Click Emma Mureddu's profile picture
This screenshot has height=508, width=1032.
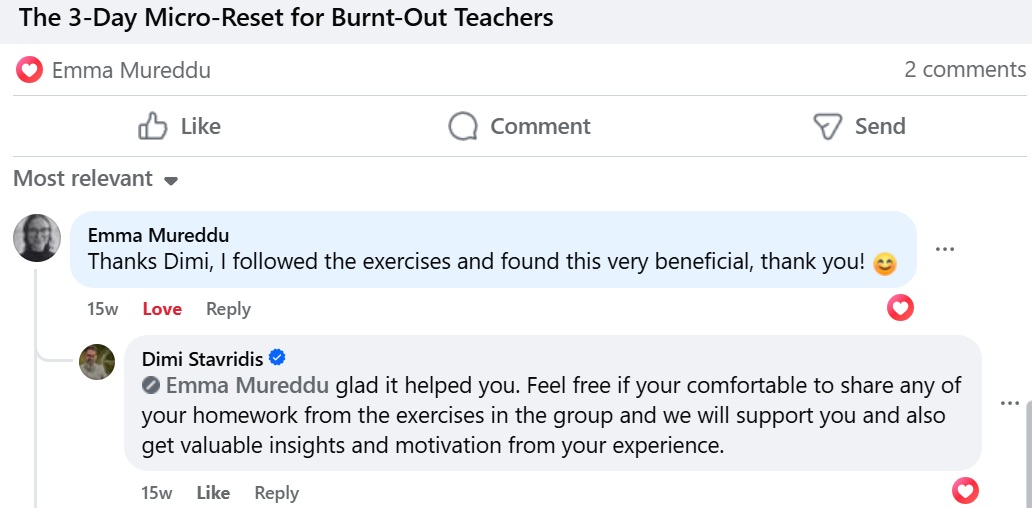coord(37,238)
